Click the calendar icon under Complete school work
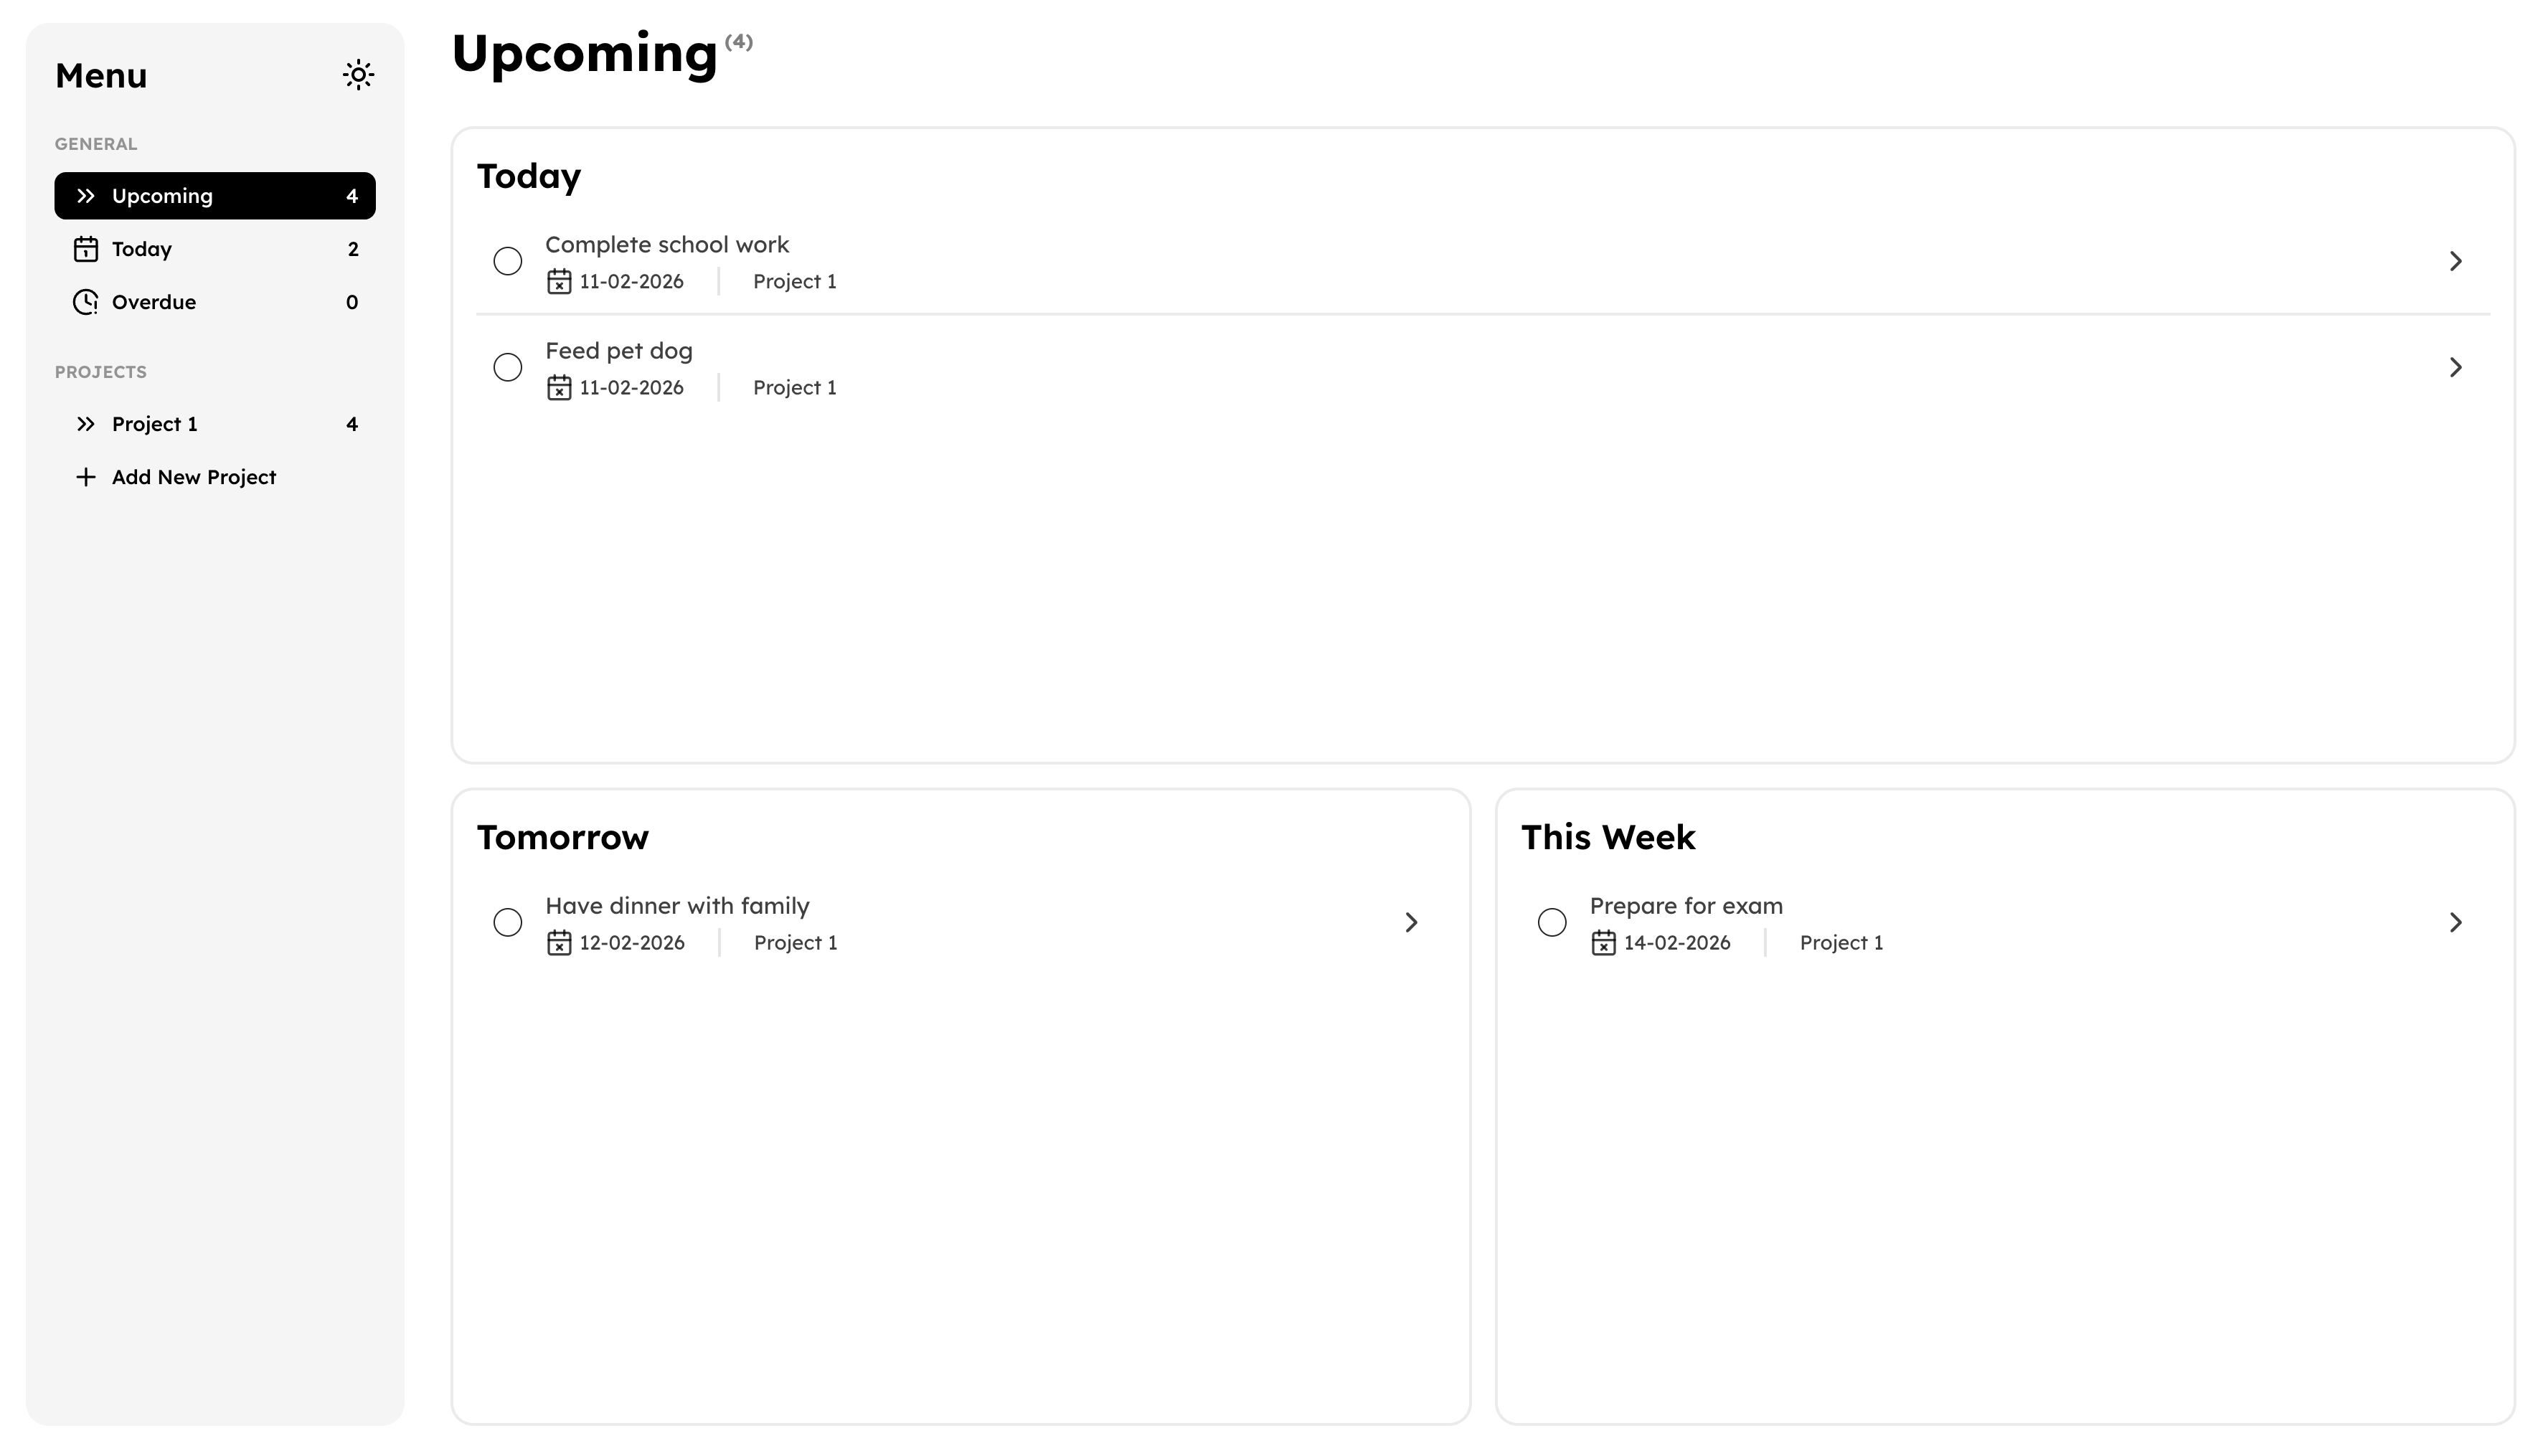Screen dimensions: 2548x1456 559,282
